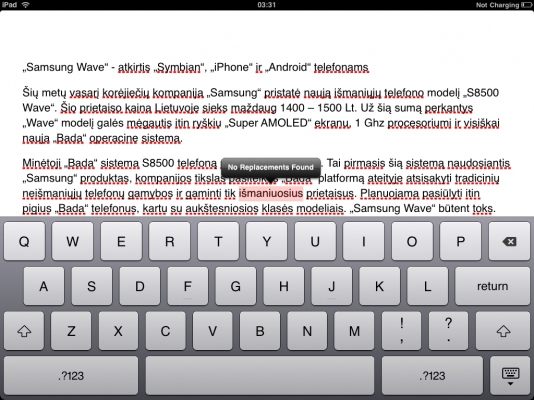The image size is (534, 400).
Task: Tap the A key
Action: click(44, 286)
